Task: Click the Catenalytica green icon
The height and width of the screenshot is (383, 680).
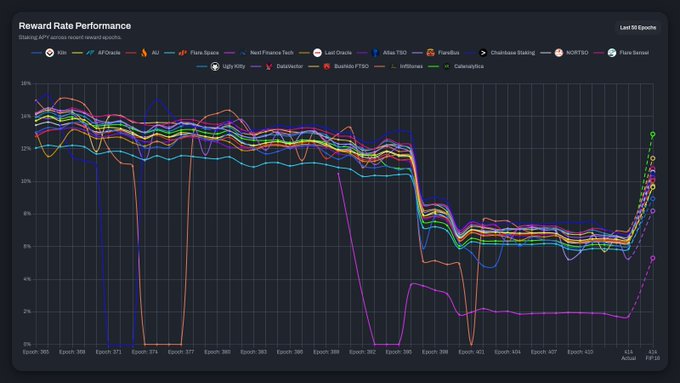Action: 447,66
